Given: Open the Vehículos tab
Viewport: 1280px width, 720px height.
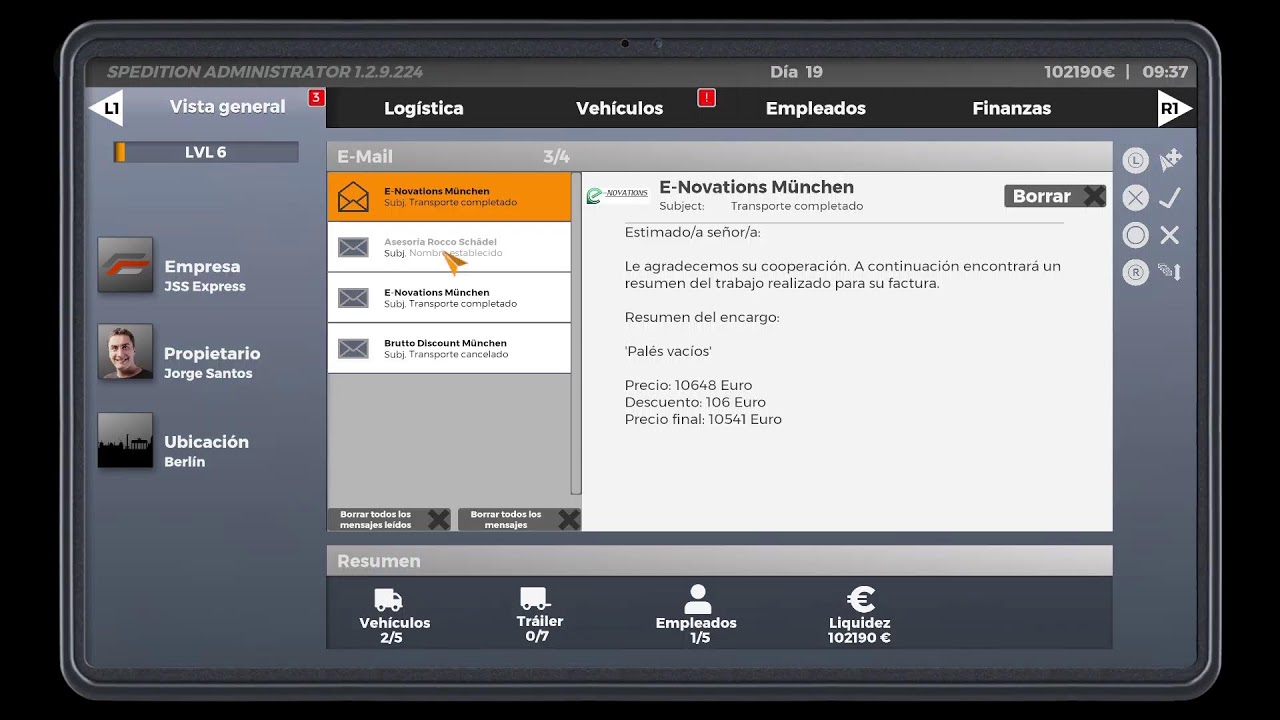Looking at the screenshot, I should click(620, 108).
